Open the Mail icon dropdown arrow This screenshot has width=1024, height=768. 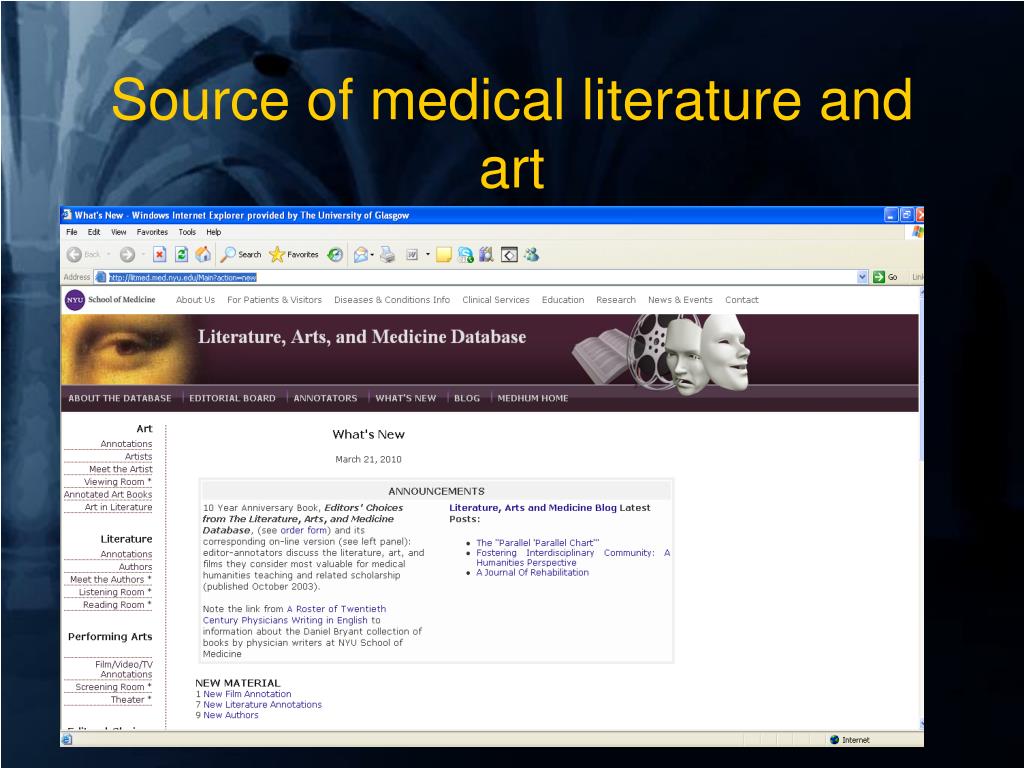(372, 255)
